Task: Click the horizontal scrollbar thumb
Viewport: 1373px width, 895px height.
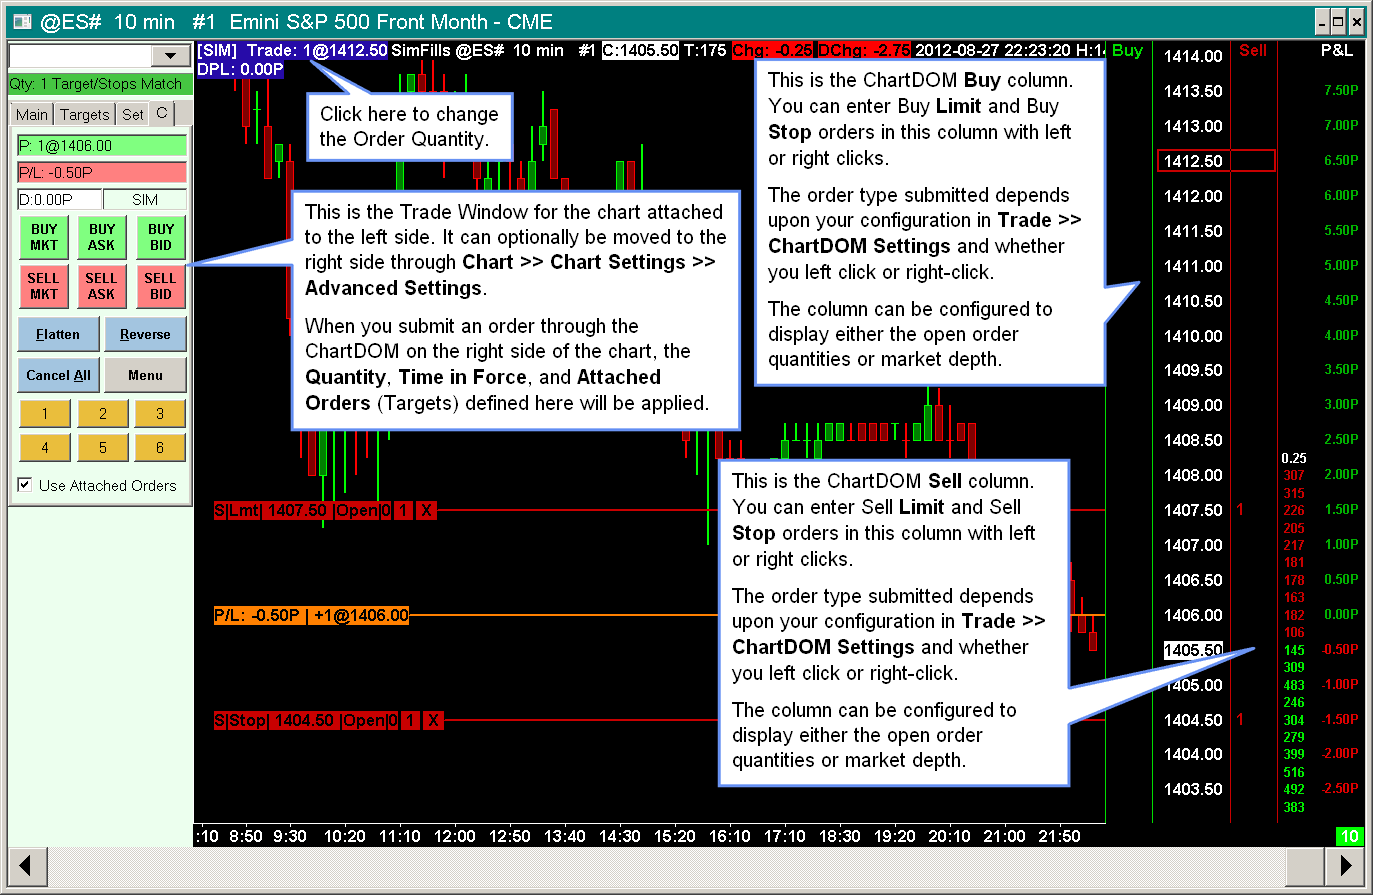Action: coord(1305,866)
